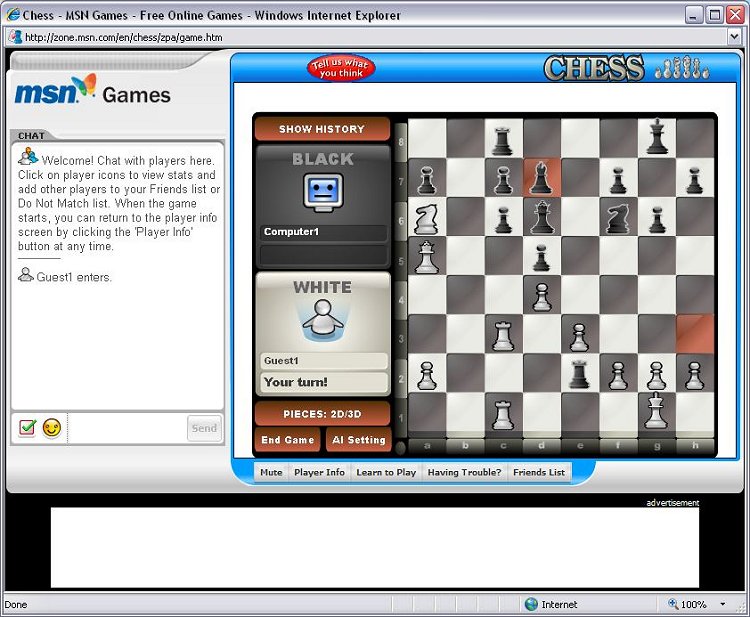Click the black bishop on highlighted d7
The height and width of the screenshot is (617, 750).
pos(541,178)
